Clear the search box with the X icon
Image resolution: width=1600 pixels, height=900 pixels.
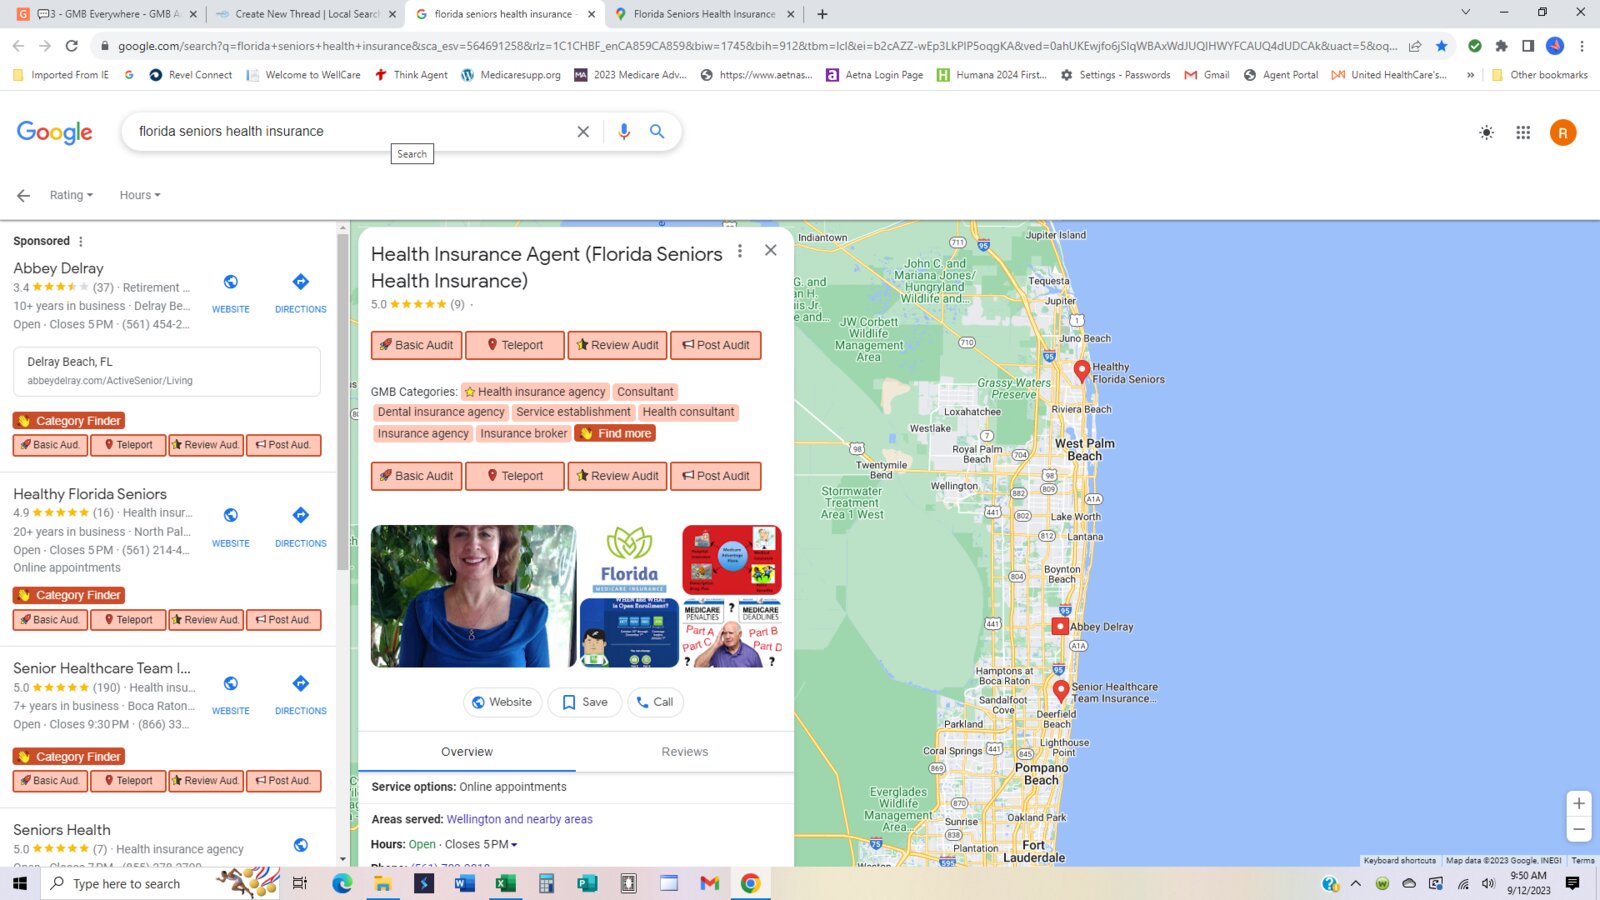click(583, 131)
